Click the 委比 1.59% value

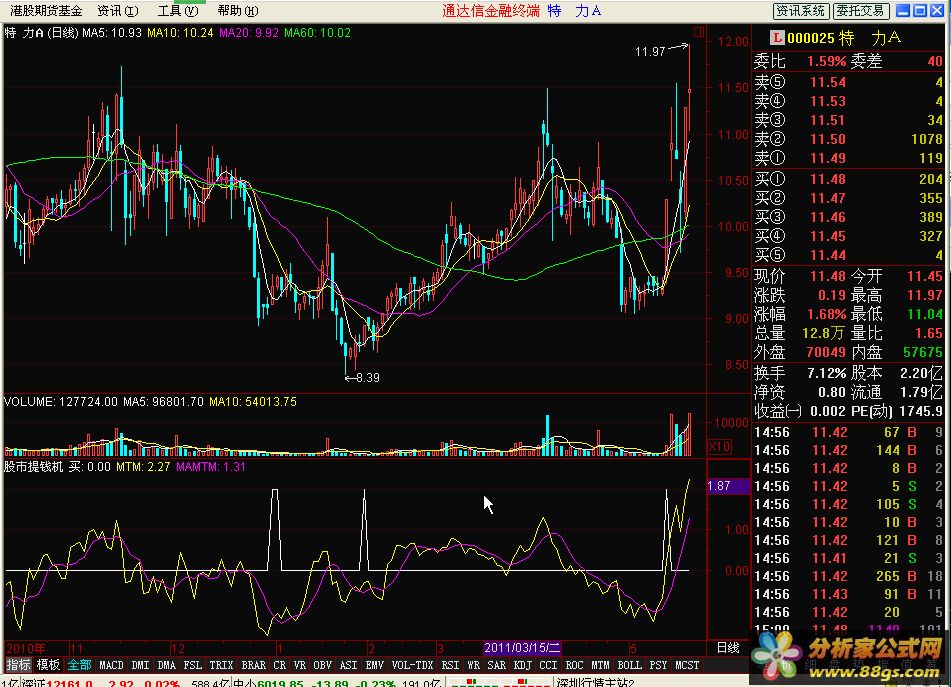(x=826, y=61)
